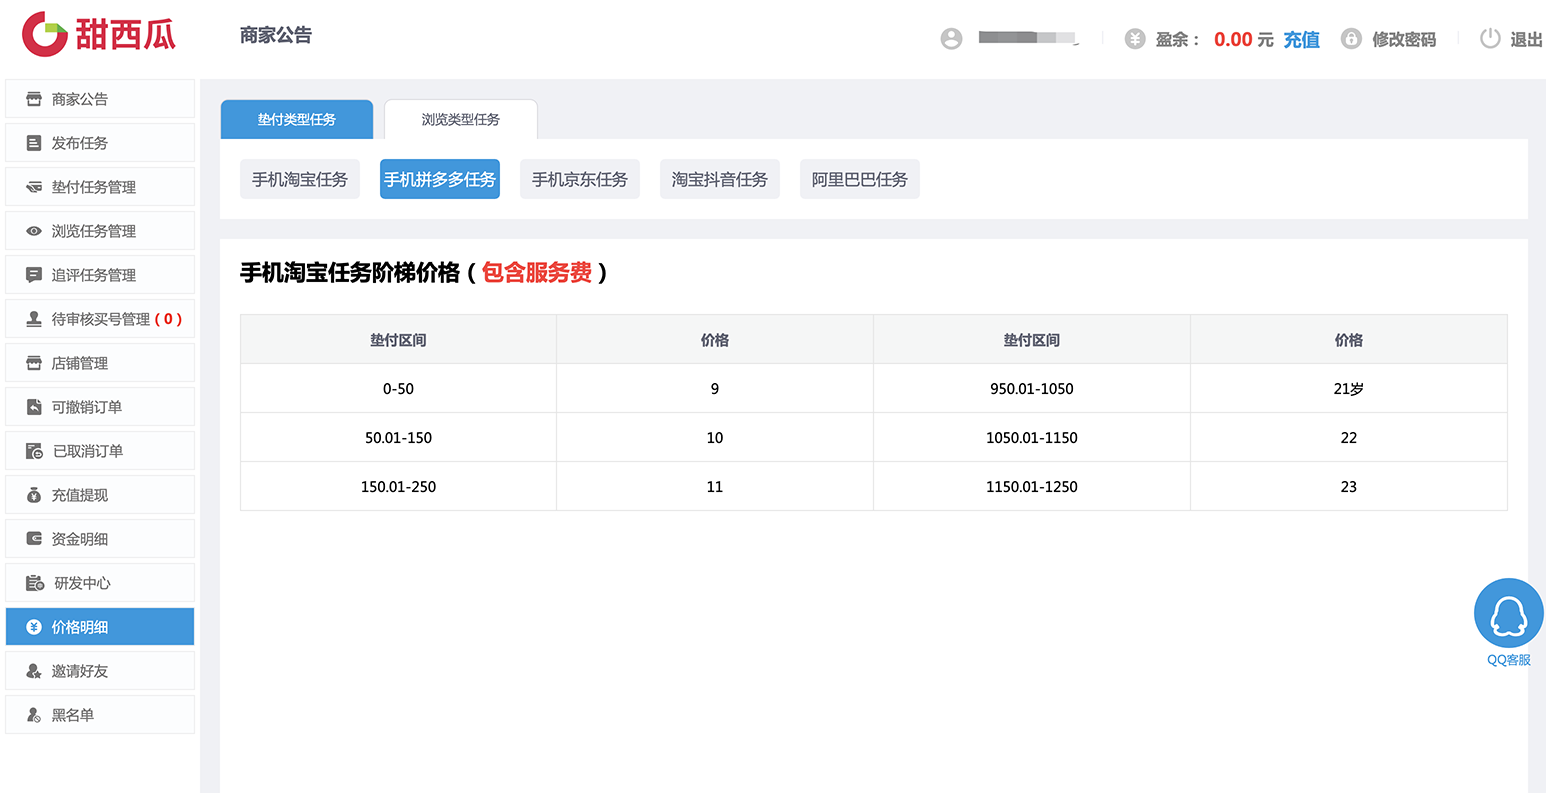Click the 已取消订单 icon
Screen dimensions: 1546x793
click(x=34, y=451)
